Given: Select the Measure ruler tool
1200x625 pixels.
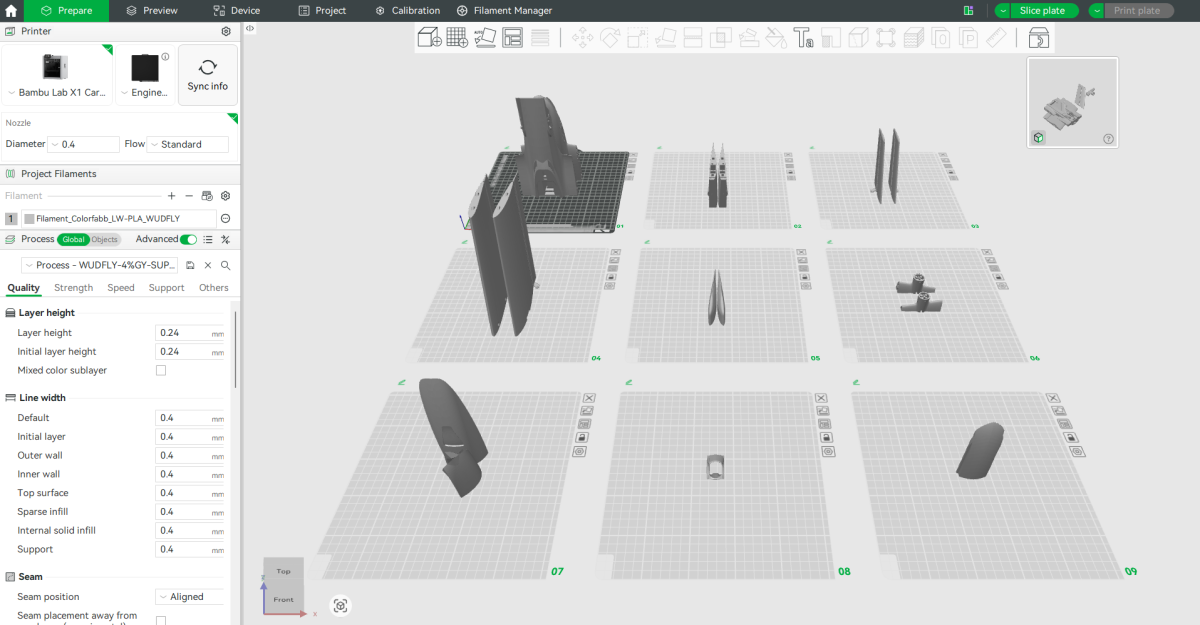Looking at the screenshot, I should pyautogui.click(x=996, y=38).
